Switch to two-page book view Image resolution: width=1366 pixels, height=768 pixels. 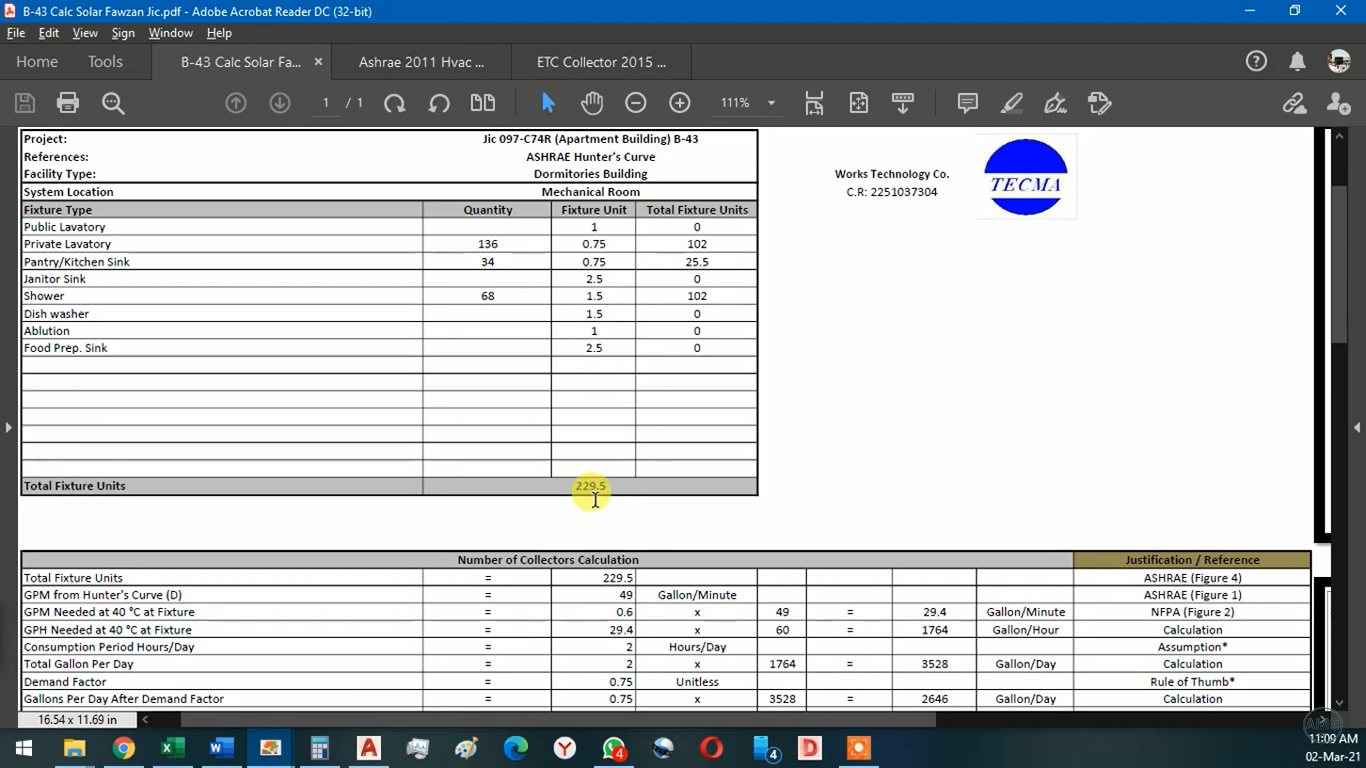point(483,102)
